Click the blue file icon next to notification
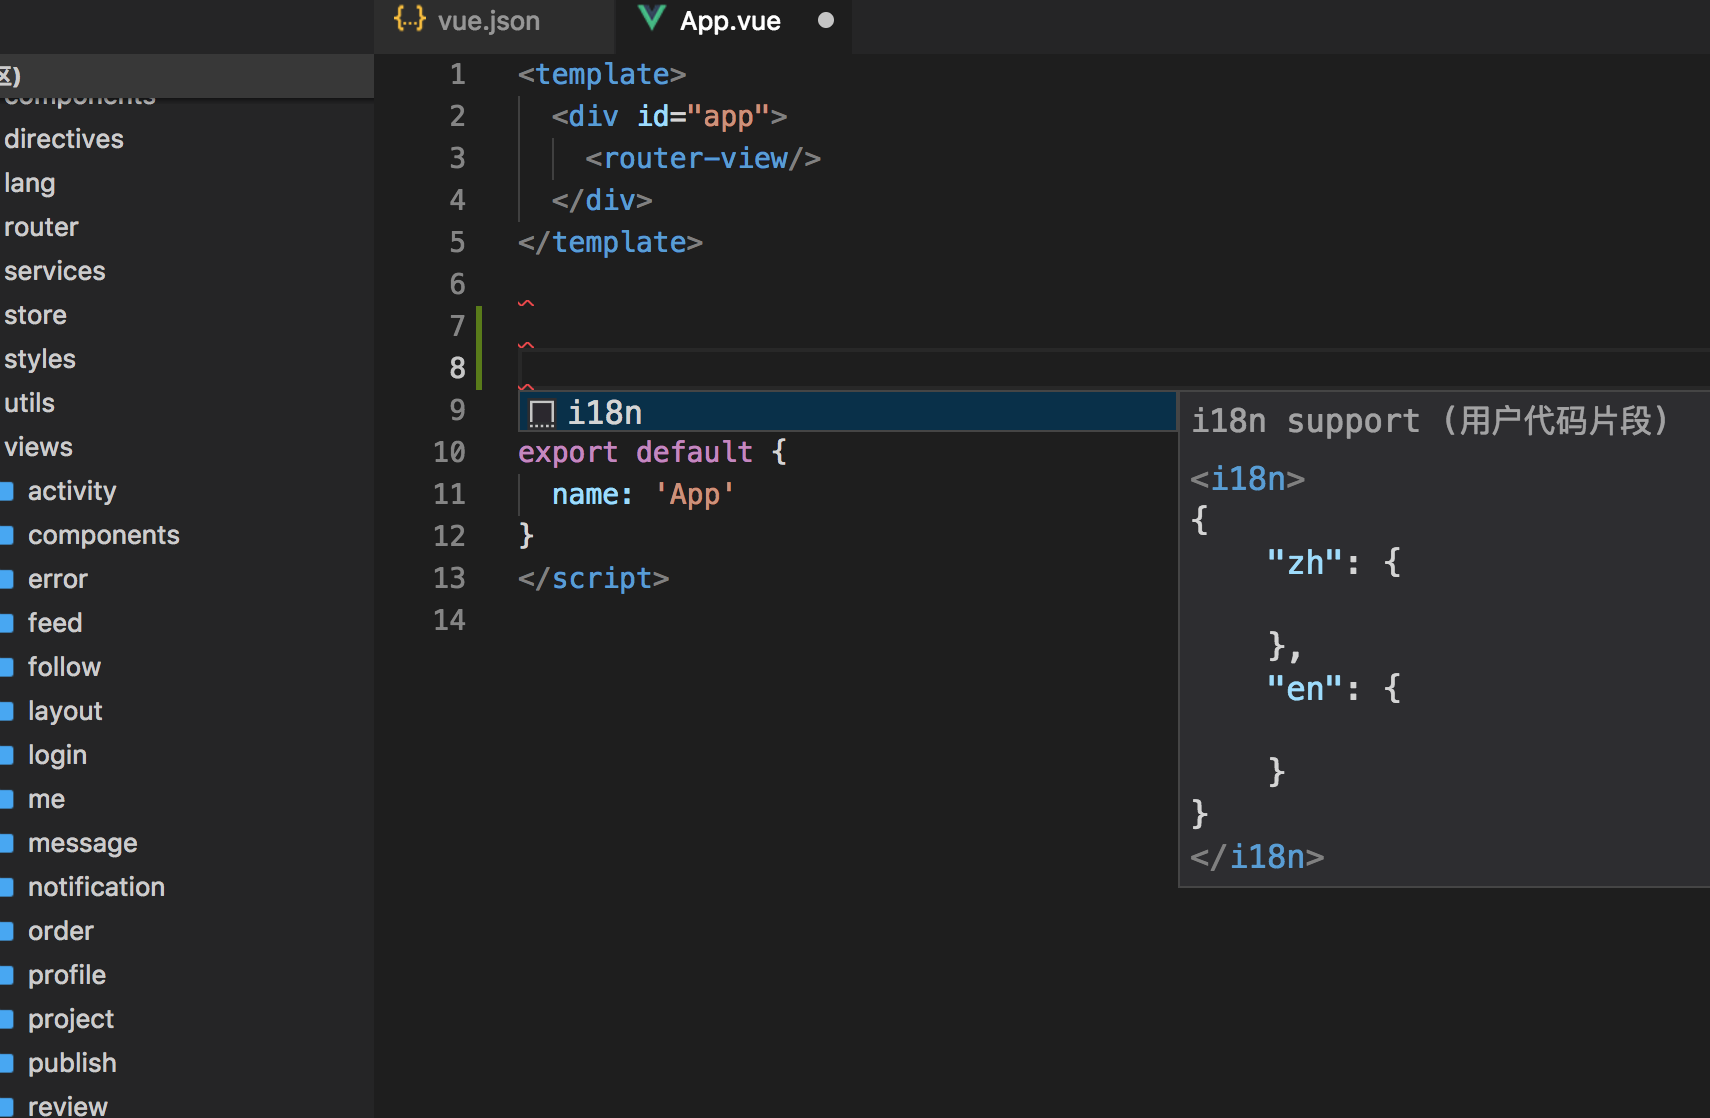1710x1118 pixels. point(8,886)
